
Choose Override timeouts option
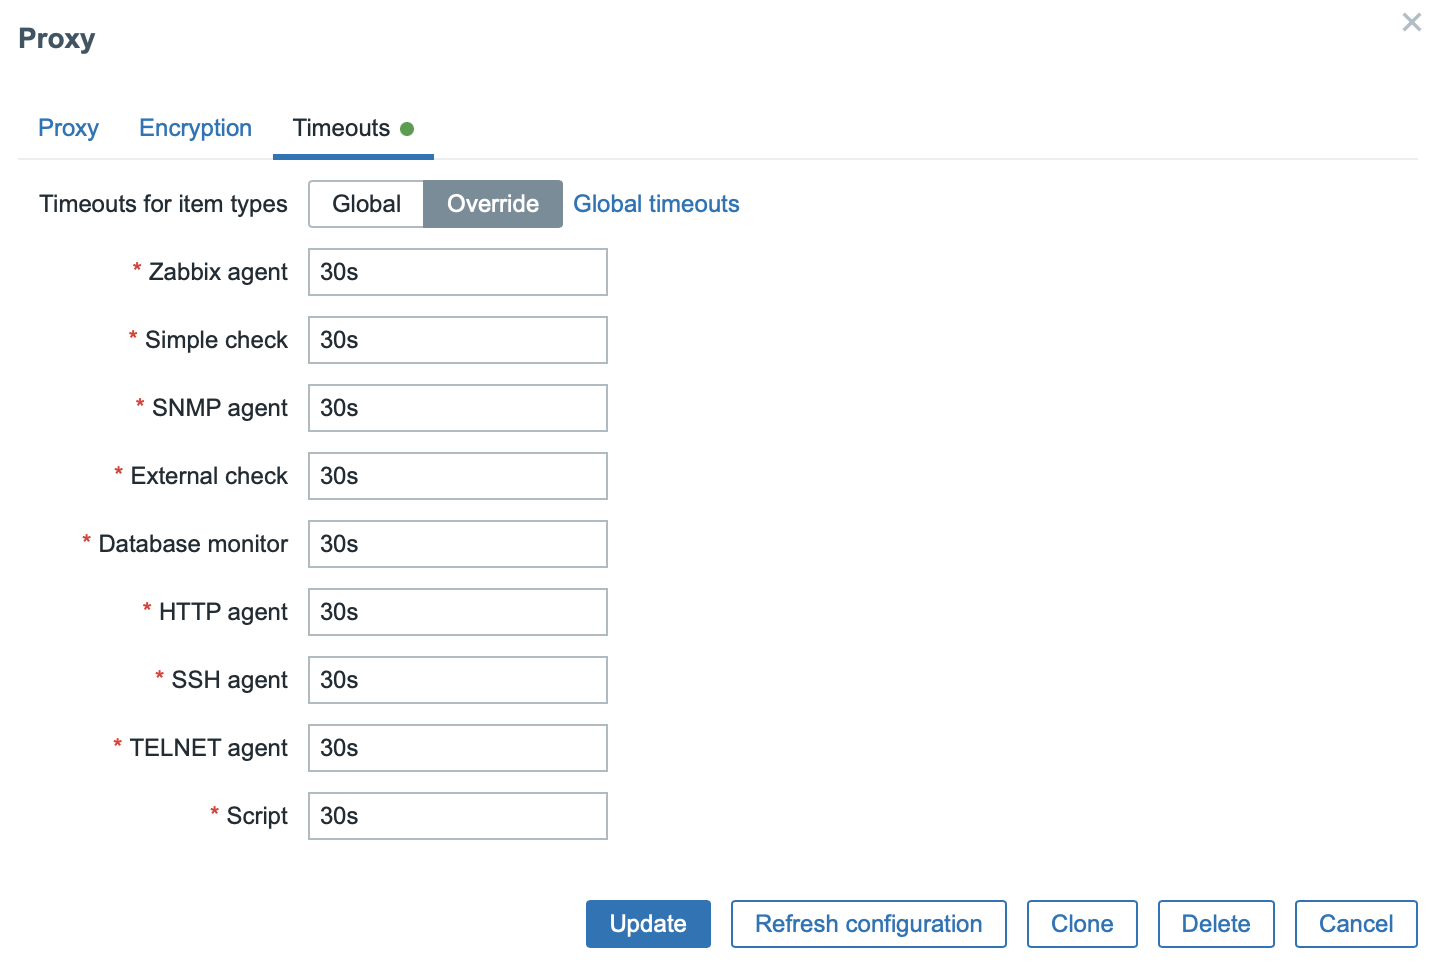(493, 204)
